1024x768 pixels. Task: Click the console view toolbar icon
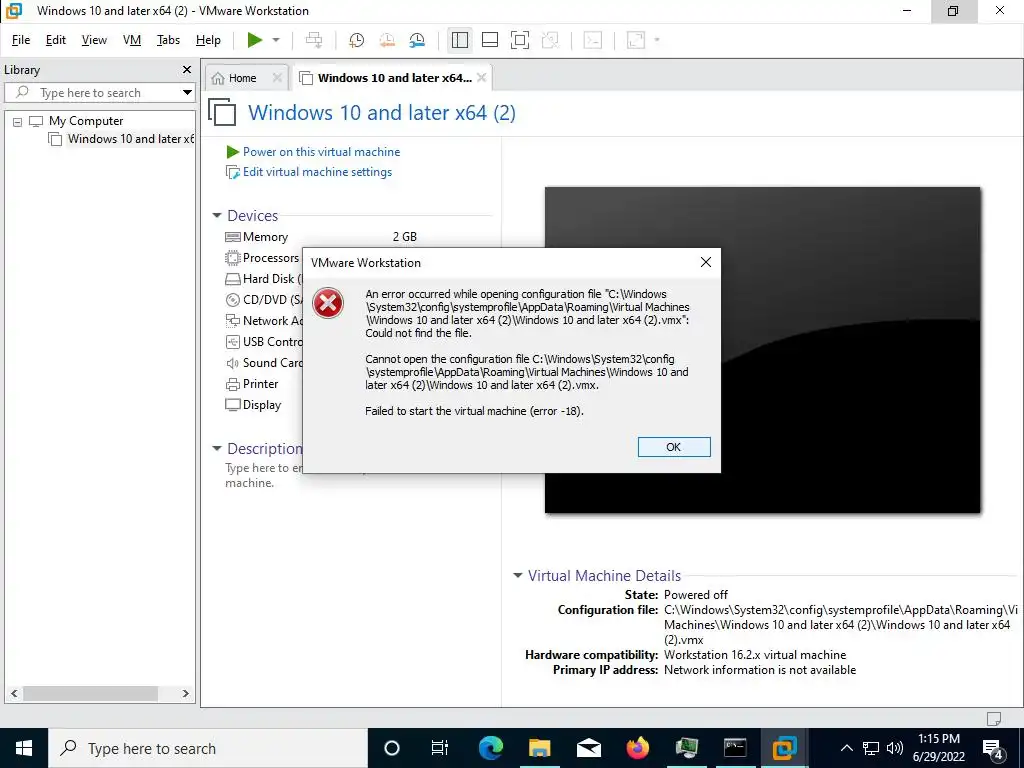(x=592, y=40)
